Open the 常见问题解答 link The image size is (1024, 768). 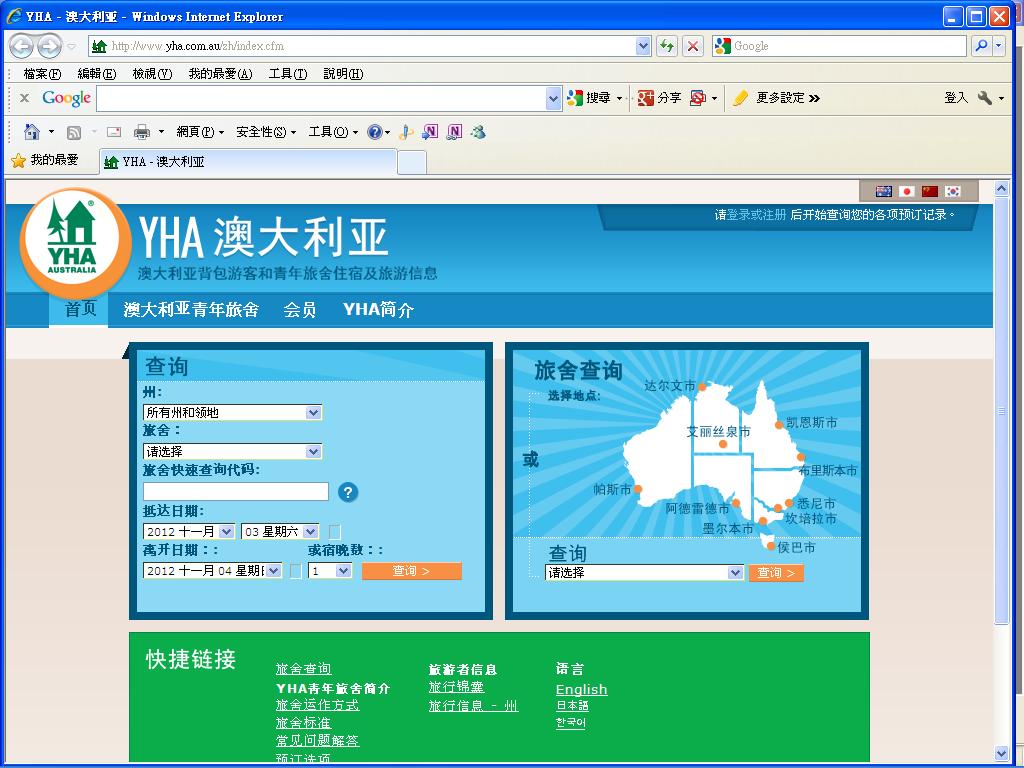pos(317,741)
